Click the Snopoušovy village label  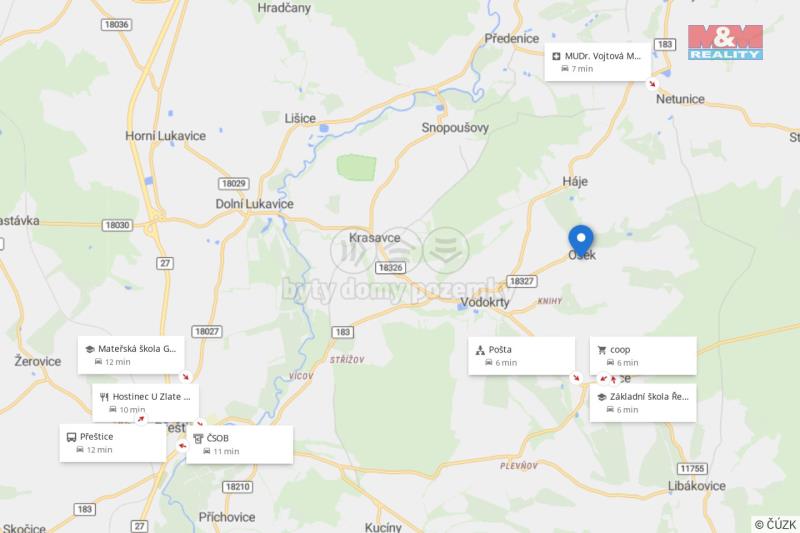(455, 128)
